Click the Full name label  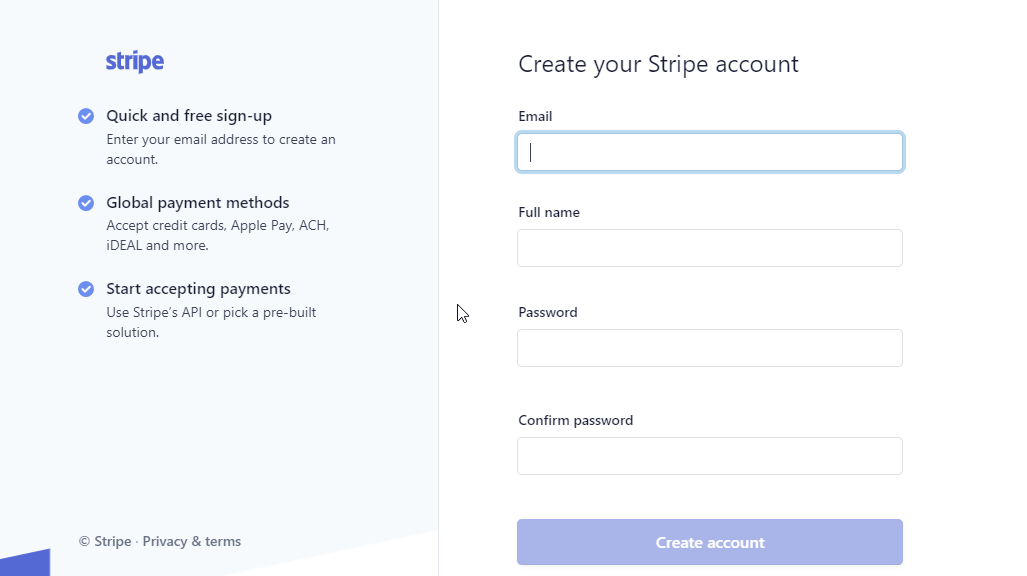click(x=548, y=212)
